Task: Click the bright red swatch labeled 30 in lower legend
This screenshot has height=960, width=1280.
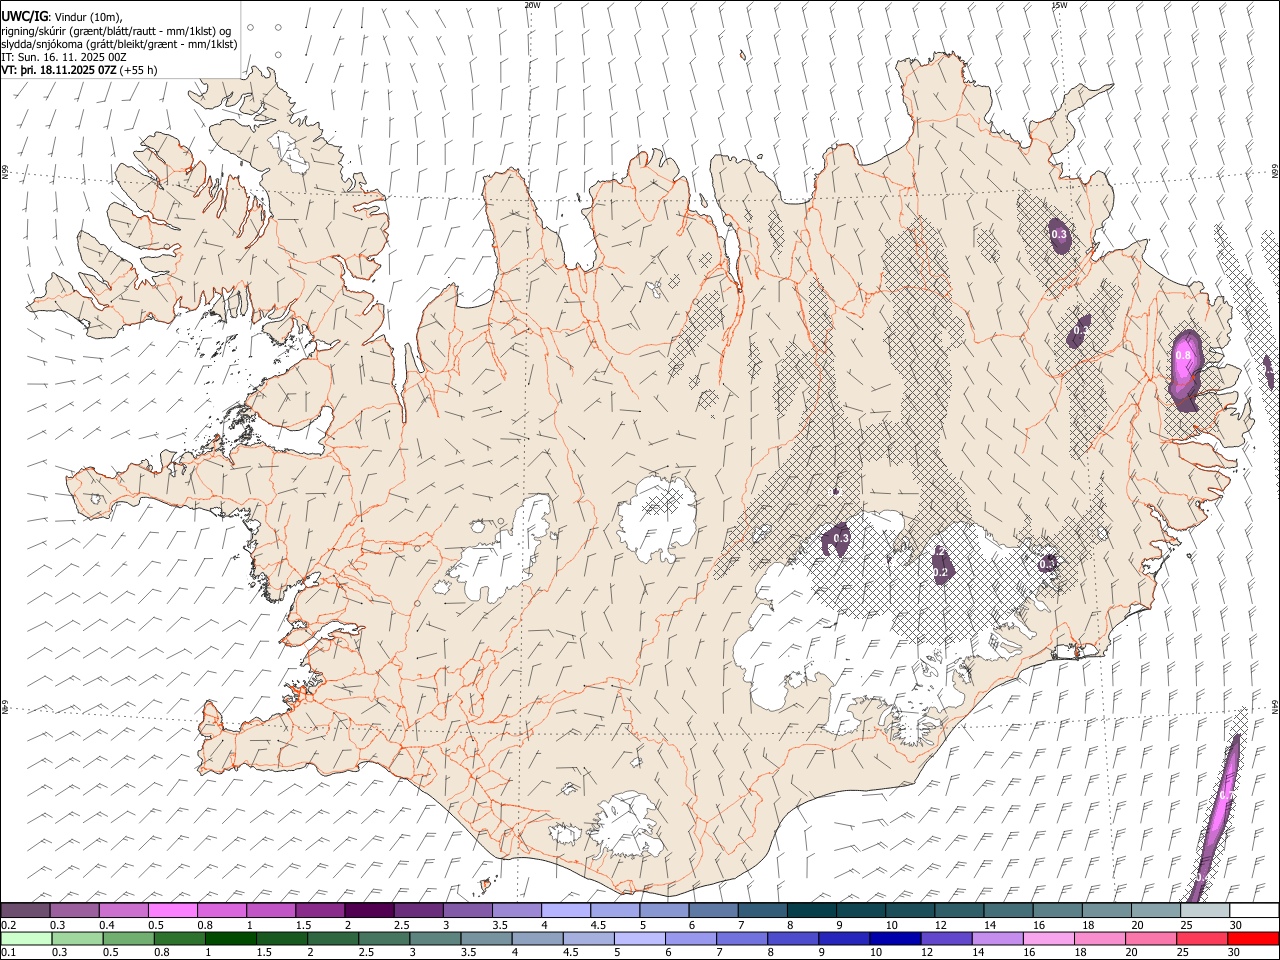Action: 1253,938
